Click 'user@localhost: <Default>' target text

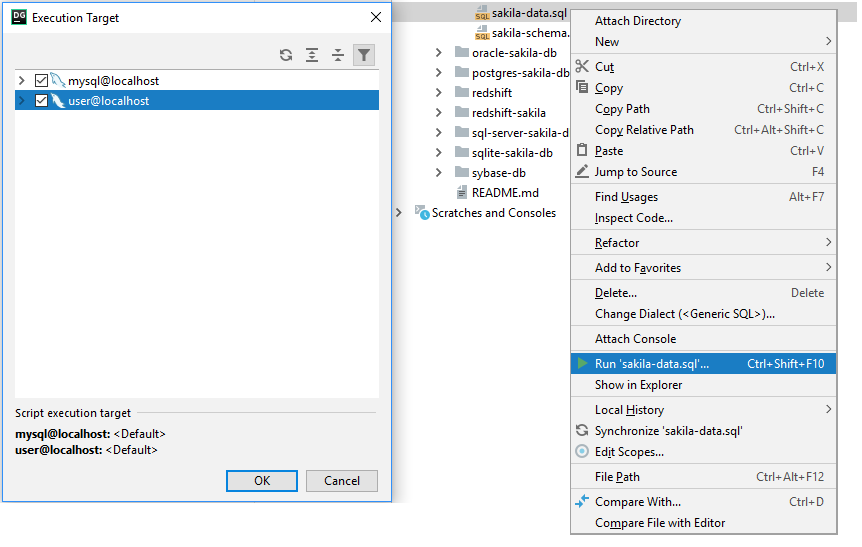(86, 450)
